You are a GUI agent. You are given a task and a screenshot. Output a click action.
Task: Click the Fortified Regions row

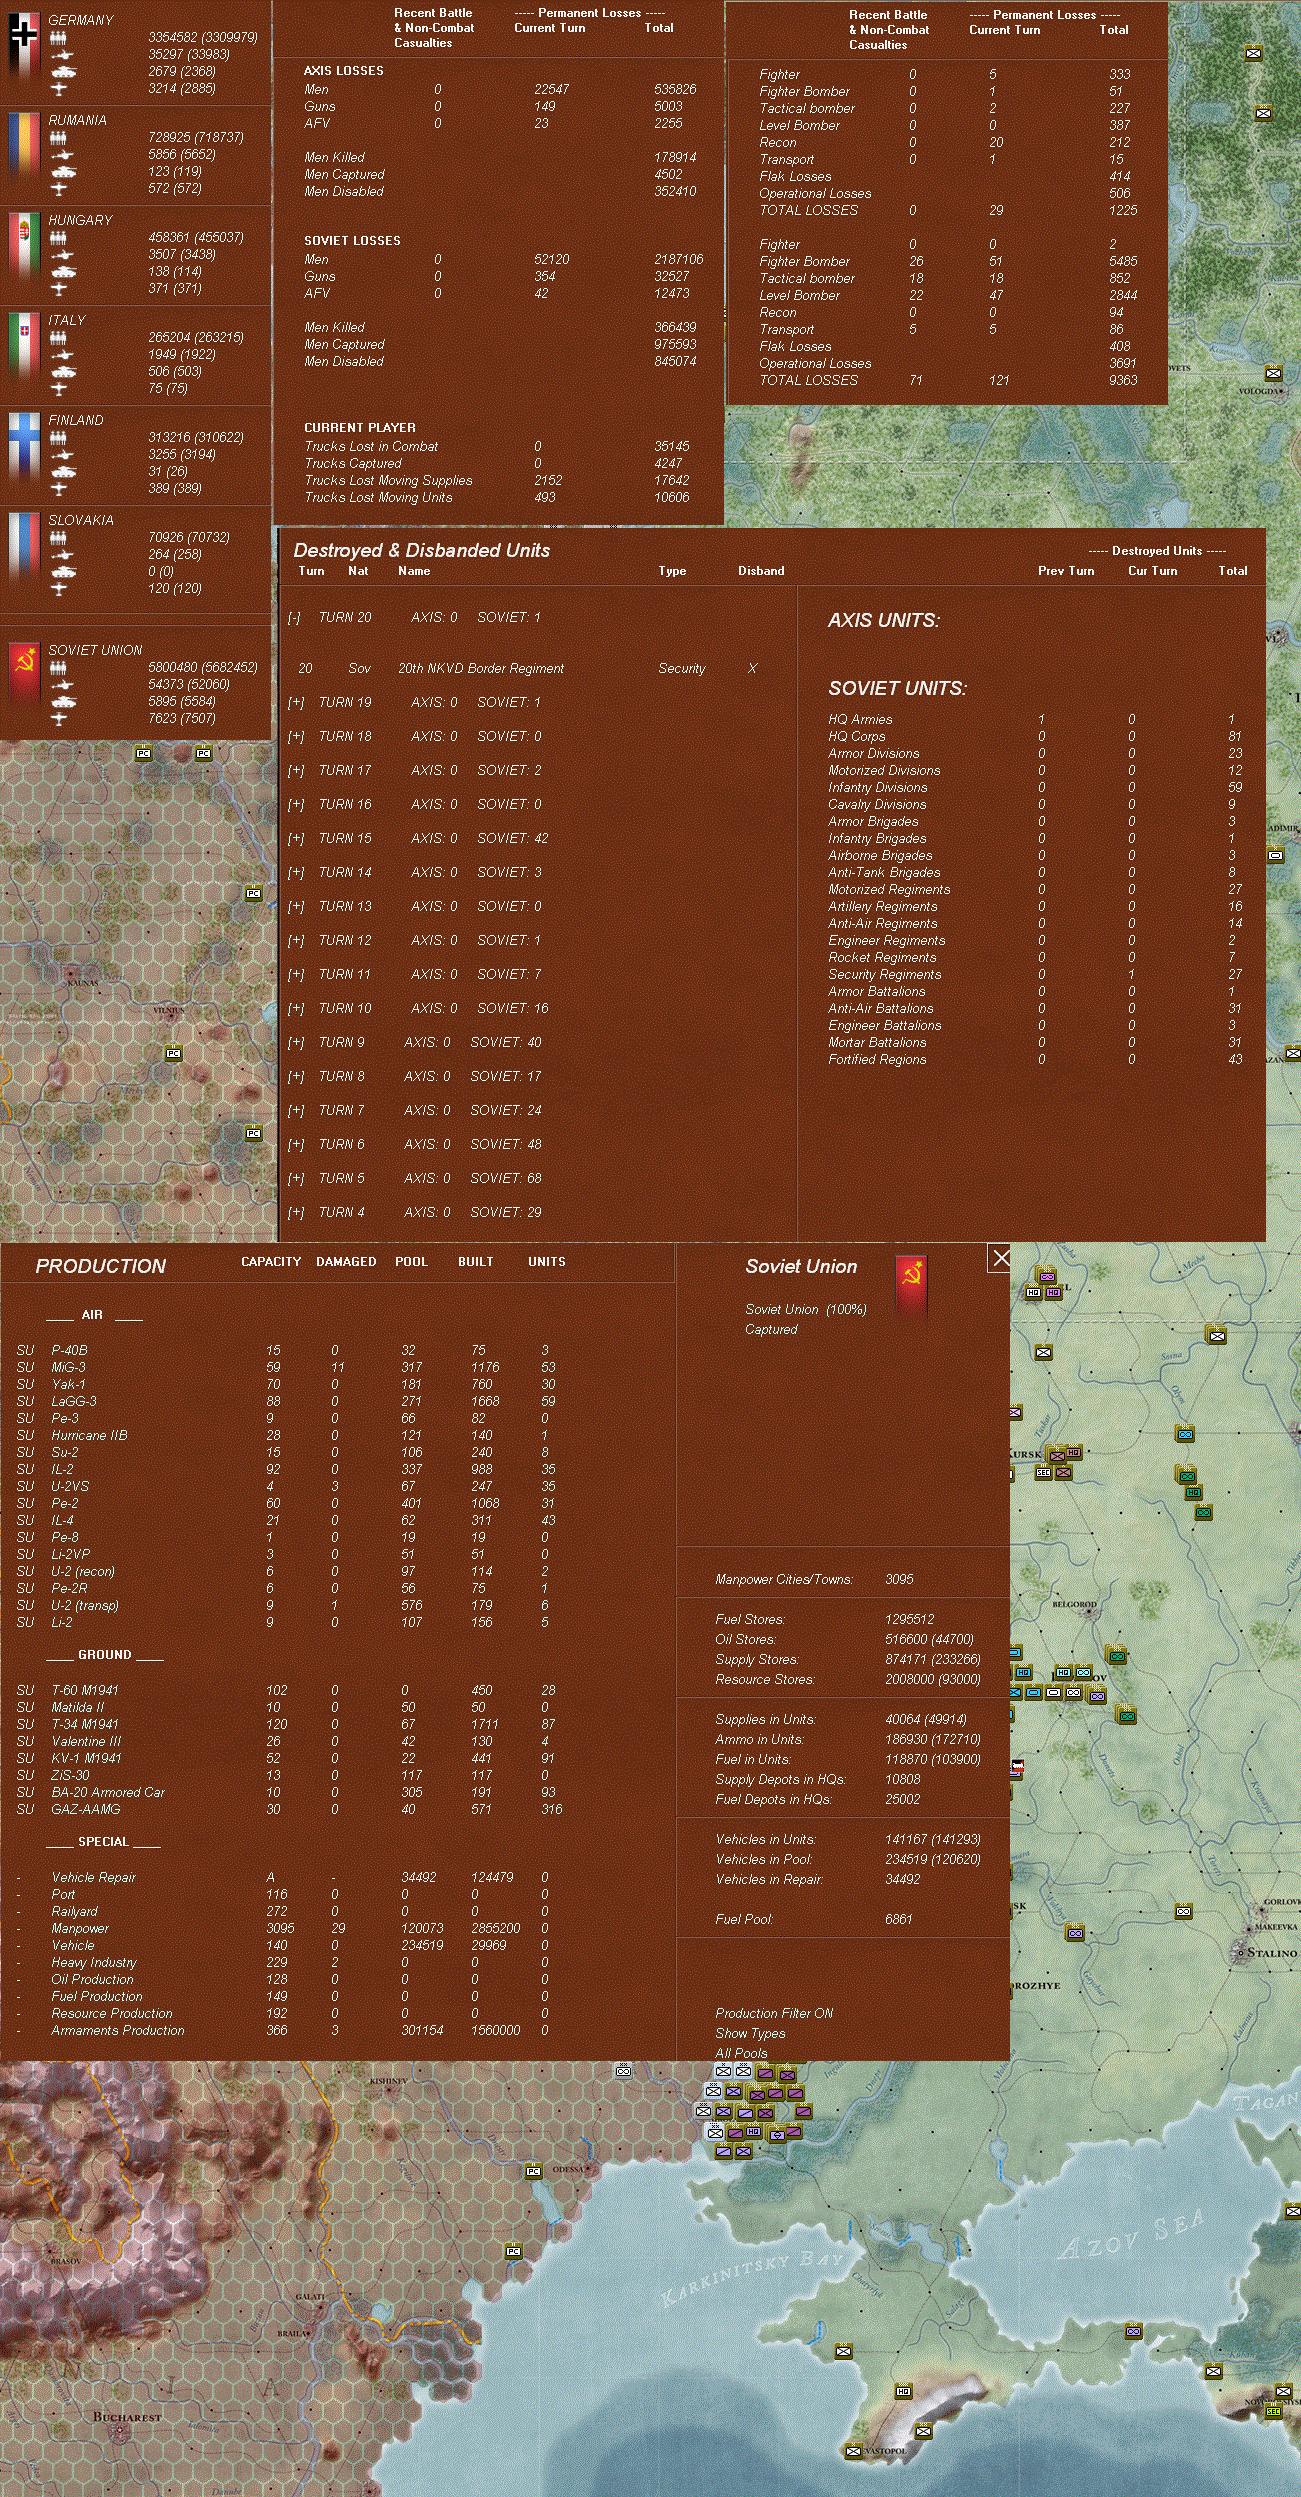tap(1037, 1059)
